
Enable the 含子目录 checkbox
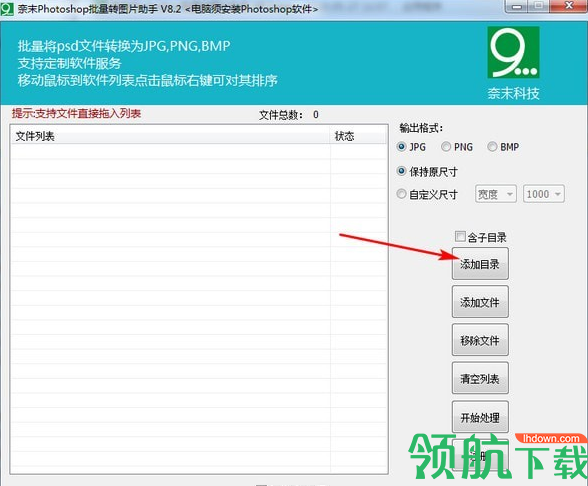(460, 236)
